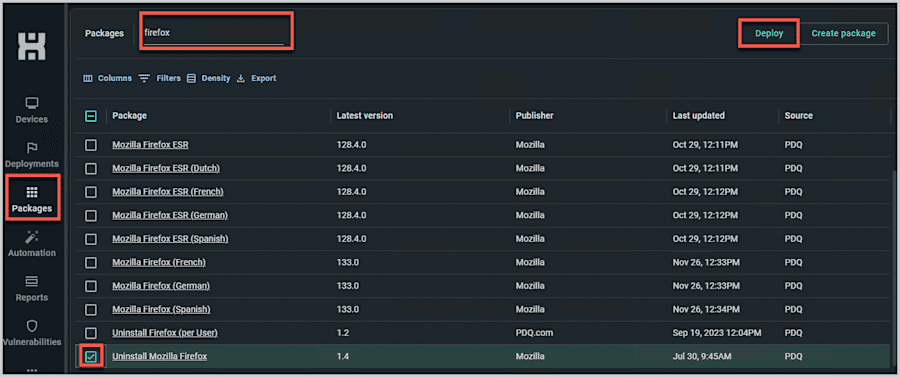Open Packages grid icon in sidebar

pos(32,192)
